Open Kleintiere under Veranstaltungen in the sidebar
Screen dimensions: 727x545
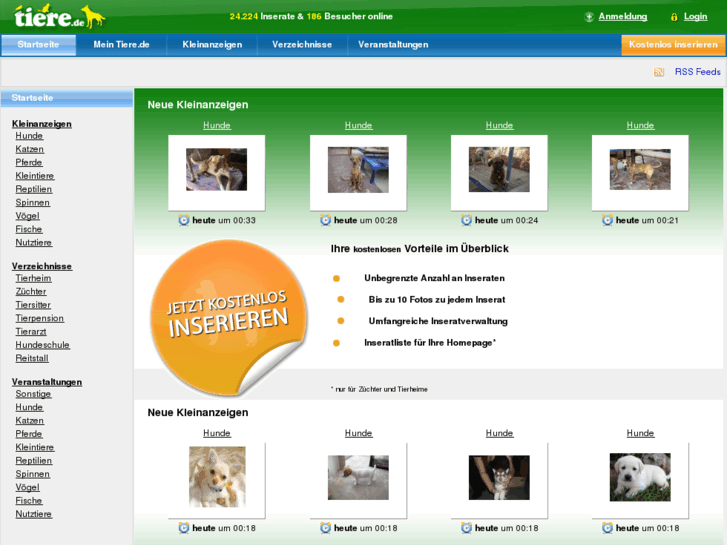click(x=35, y=448)
